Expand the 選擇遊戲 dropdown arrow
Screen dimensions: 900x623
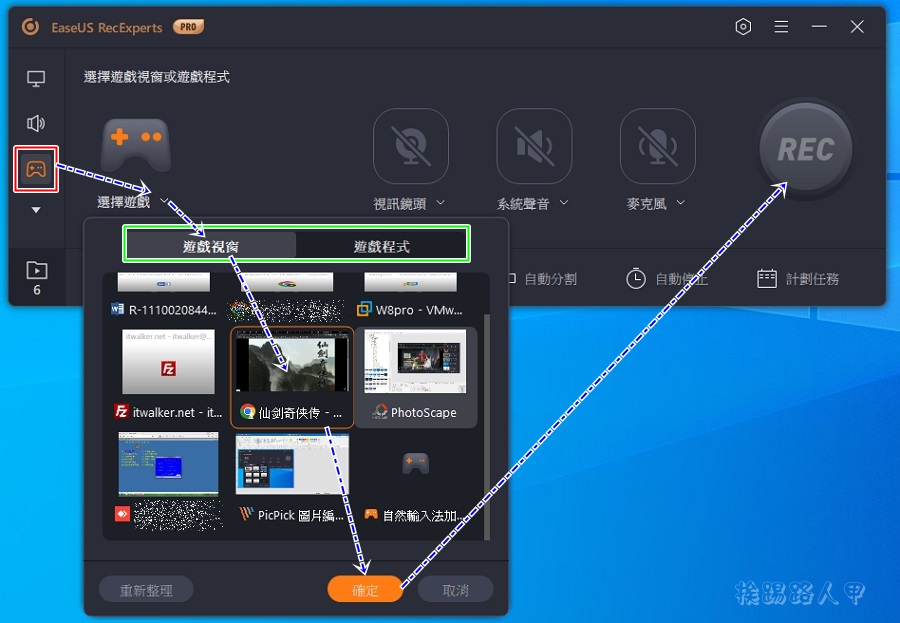coord(163,202)
